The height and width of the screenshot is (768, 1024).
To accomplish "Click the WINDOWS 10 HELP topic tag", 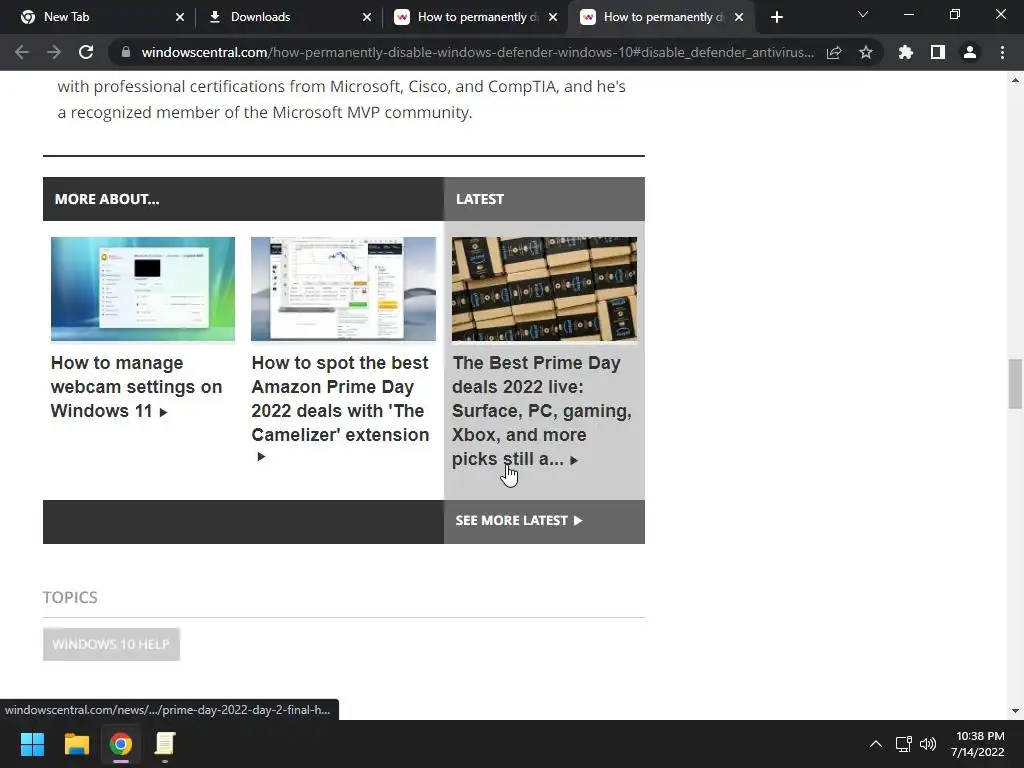I will pos(111,644).
